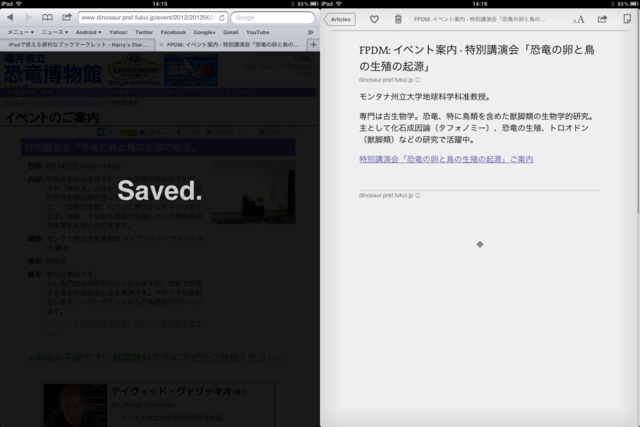The height and width of the screenshot is (427, 640).
Task: Open the Android bookmarks folder dropdown
Action: (x=88, y=32)
